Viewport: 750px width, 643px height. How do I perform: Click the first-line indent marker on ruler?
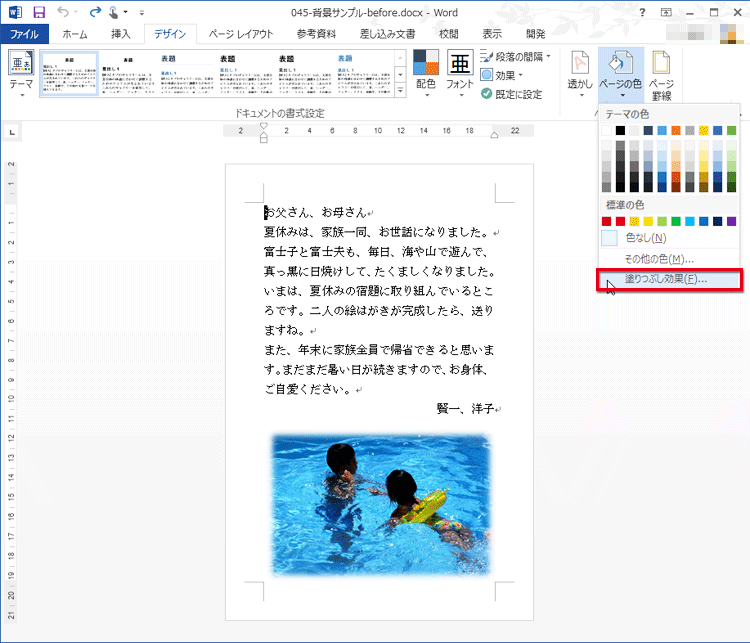coord(264,126)
